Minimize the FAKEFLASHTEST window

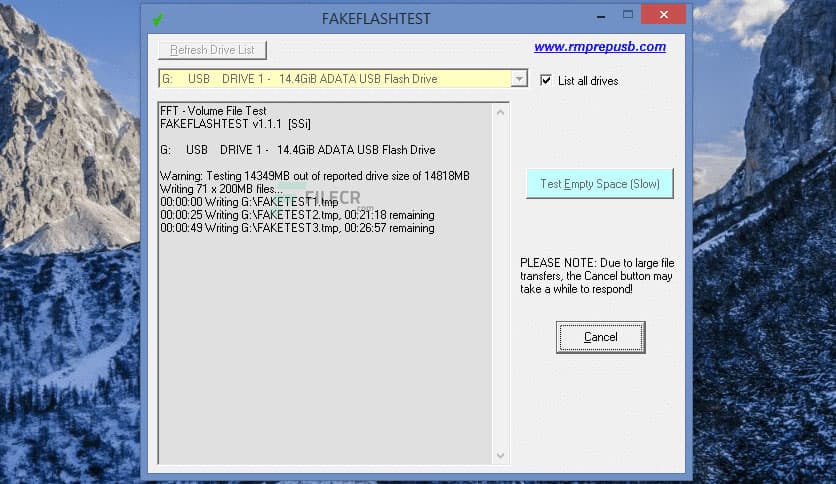click(x=601, y=16)
